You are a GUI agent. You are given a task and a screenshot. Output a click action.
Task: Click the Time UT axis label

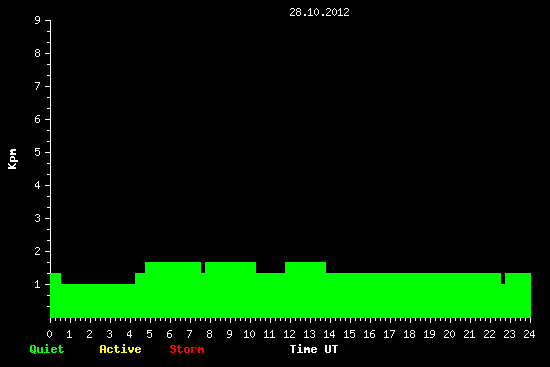314,349
